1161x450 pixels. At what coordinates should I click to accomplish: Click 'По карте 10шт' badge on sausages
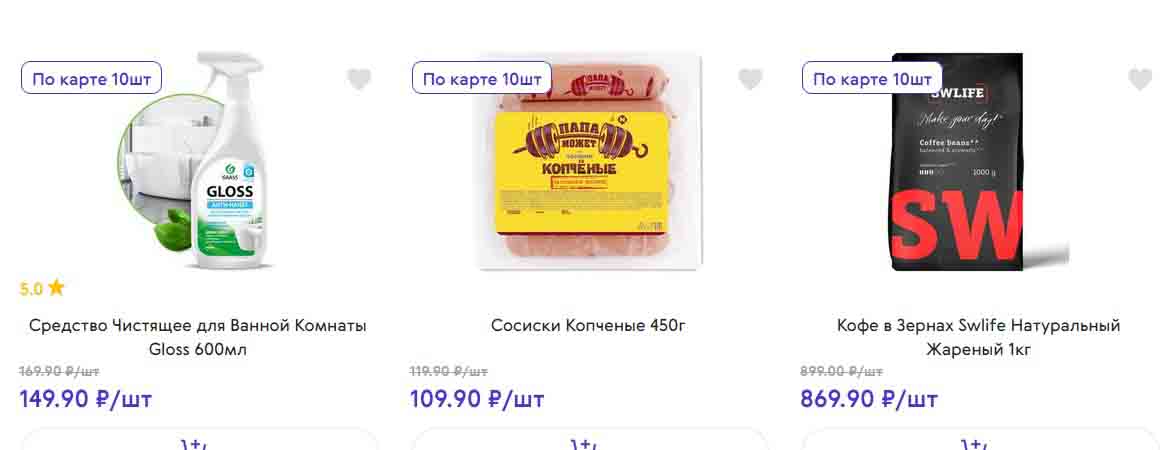click(x=482, y=78)
